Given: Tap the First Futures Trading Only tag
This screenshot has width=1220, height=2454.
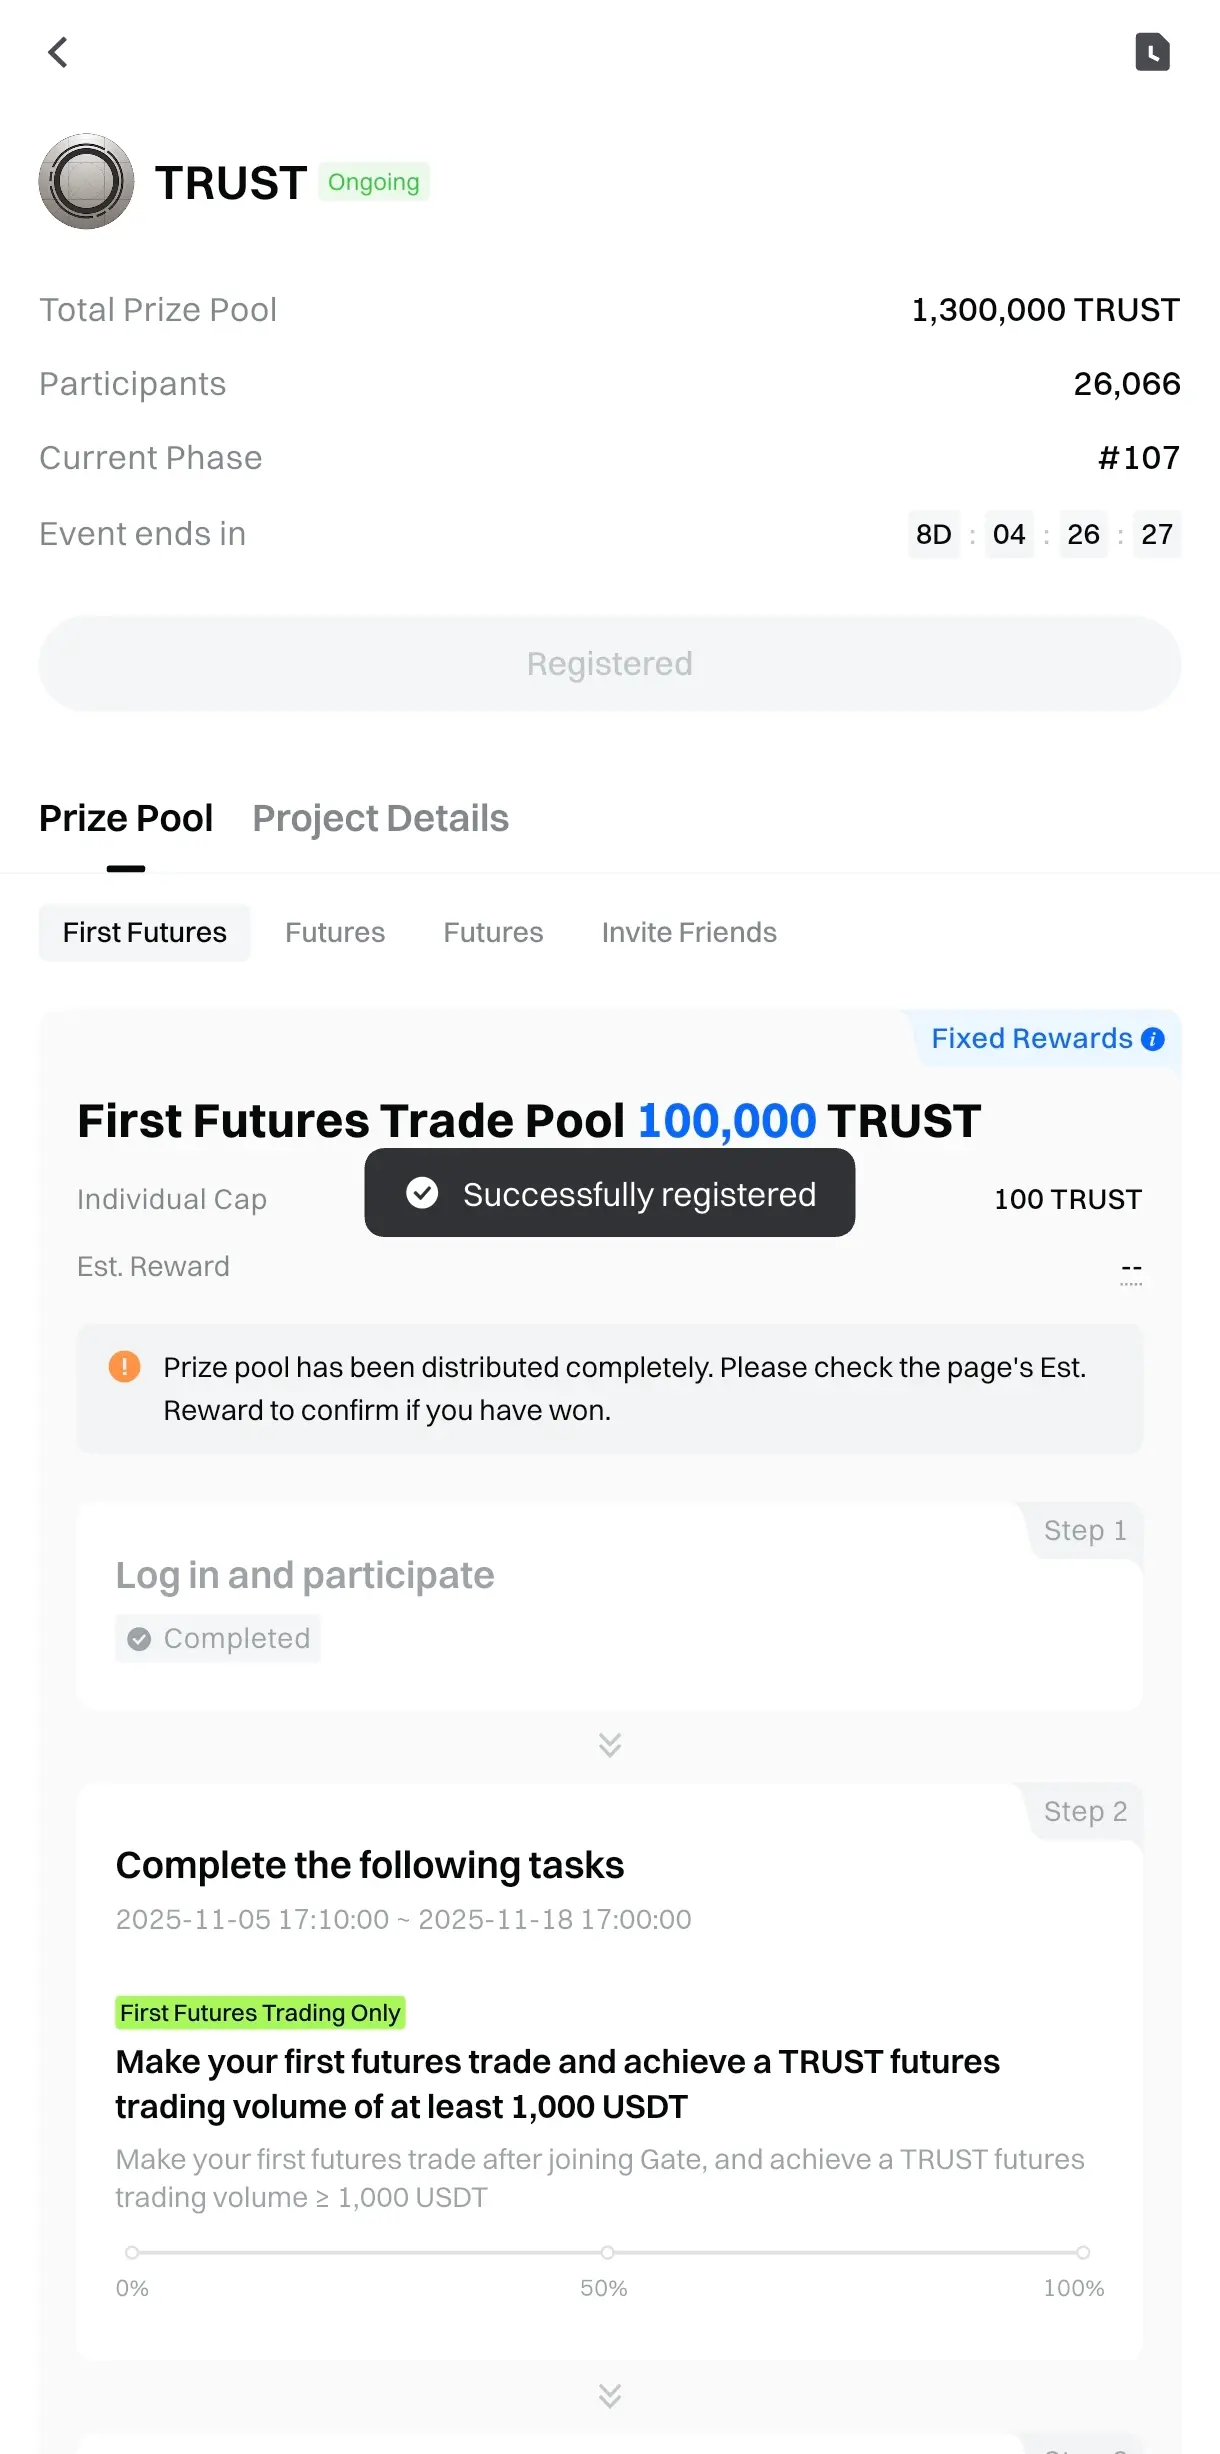Looking at the screenshot, I should (x=260, y=2012).
